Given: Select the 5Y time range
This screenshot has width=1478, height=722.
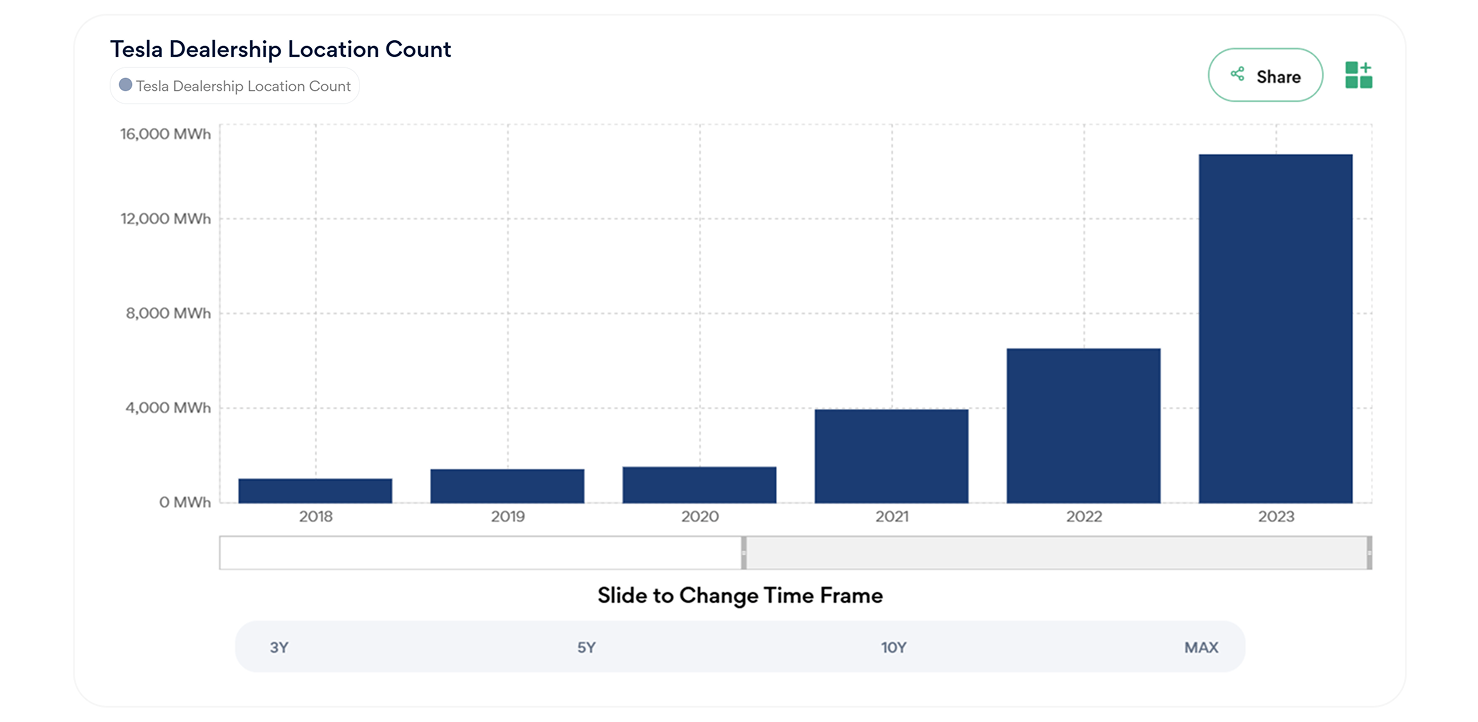Looking at the screenshot, I should [586, 647].
